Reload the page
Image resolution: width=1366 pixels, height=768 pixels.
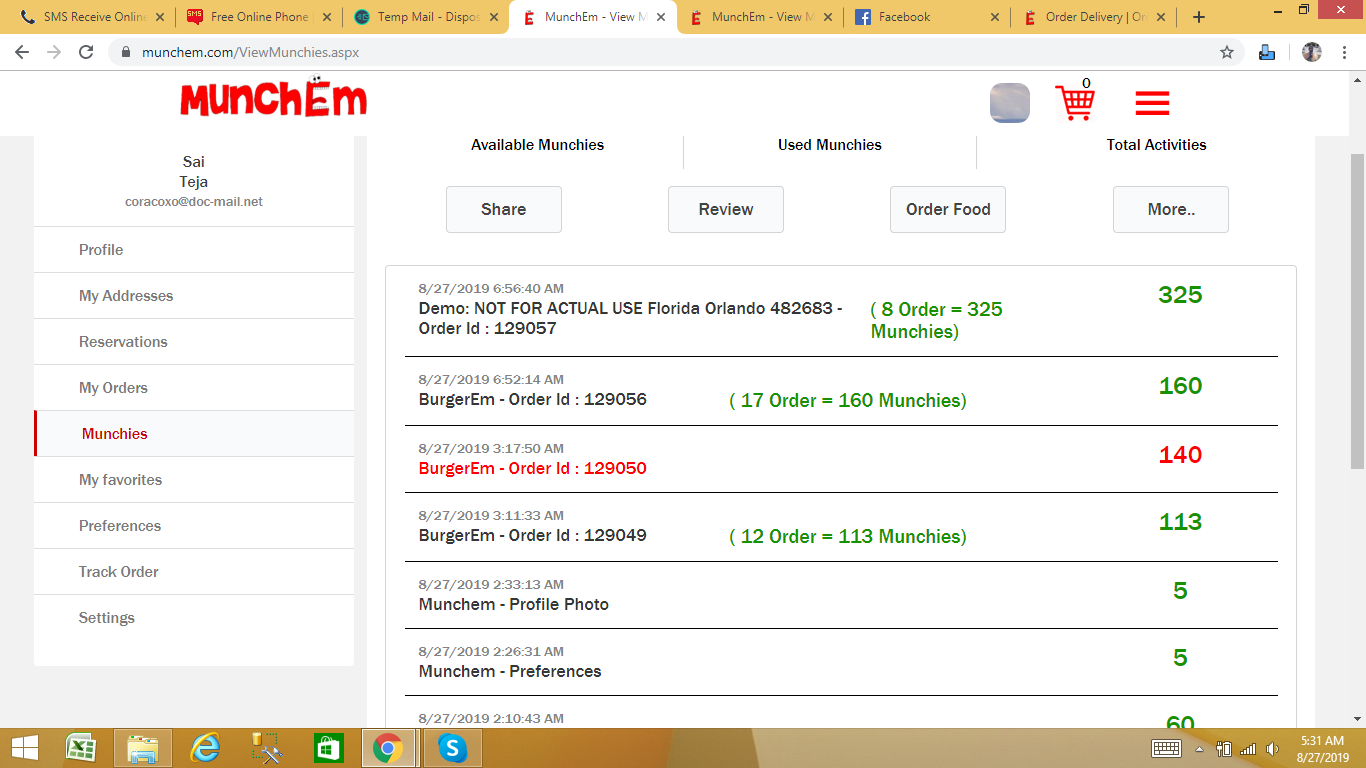pyautogui.click(x=86, y=52)
